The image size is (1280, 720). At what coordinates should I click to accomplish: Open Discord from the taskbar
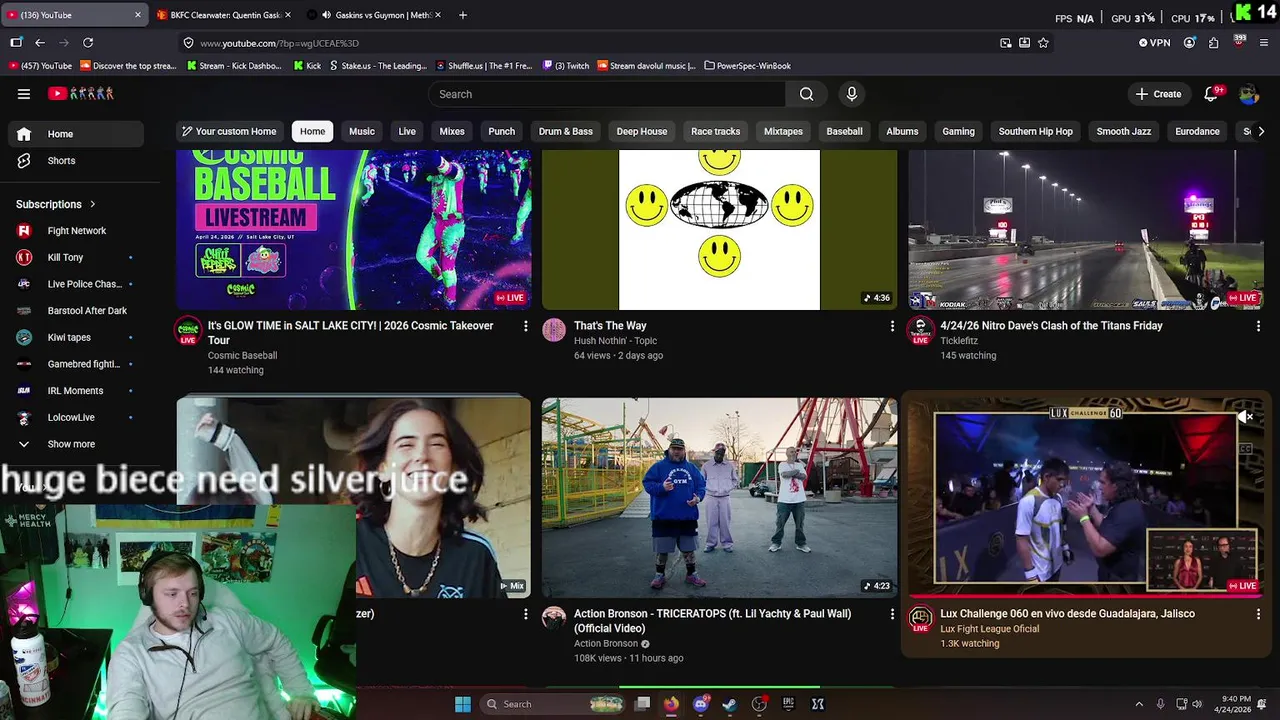click(x=701, y=704)
